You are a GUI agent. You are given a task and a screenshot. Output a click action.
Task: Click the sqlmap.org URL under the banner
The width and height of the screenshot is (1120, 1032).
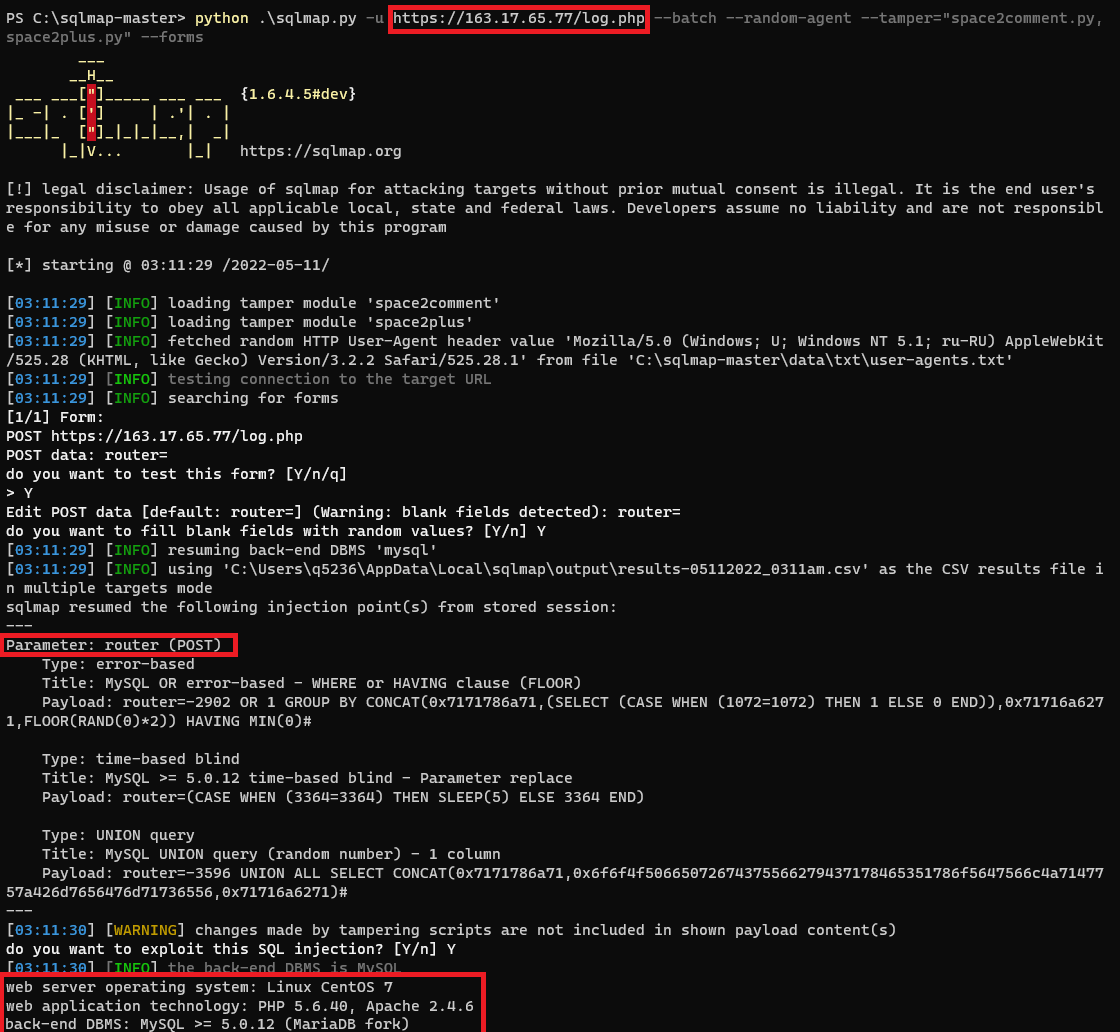(321, 151)
